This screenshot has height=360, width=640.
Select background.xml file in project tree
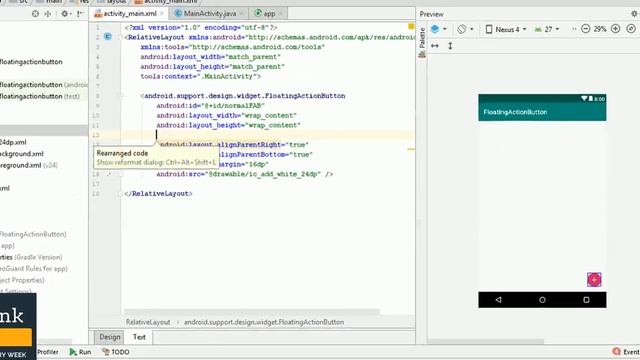point(22,154)
